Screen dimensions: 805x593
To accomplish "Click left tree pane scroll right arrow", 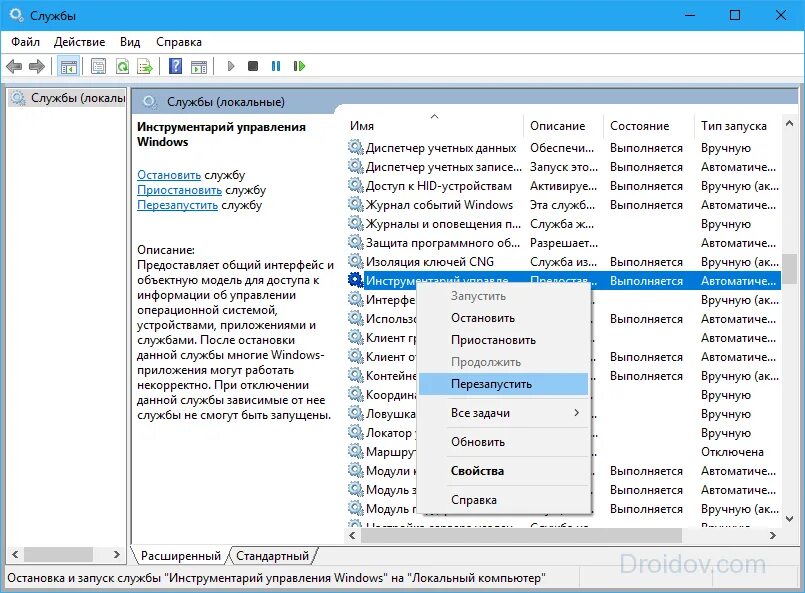I will point(117,554).
